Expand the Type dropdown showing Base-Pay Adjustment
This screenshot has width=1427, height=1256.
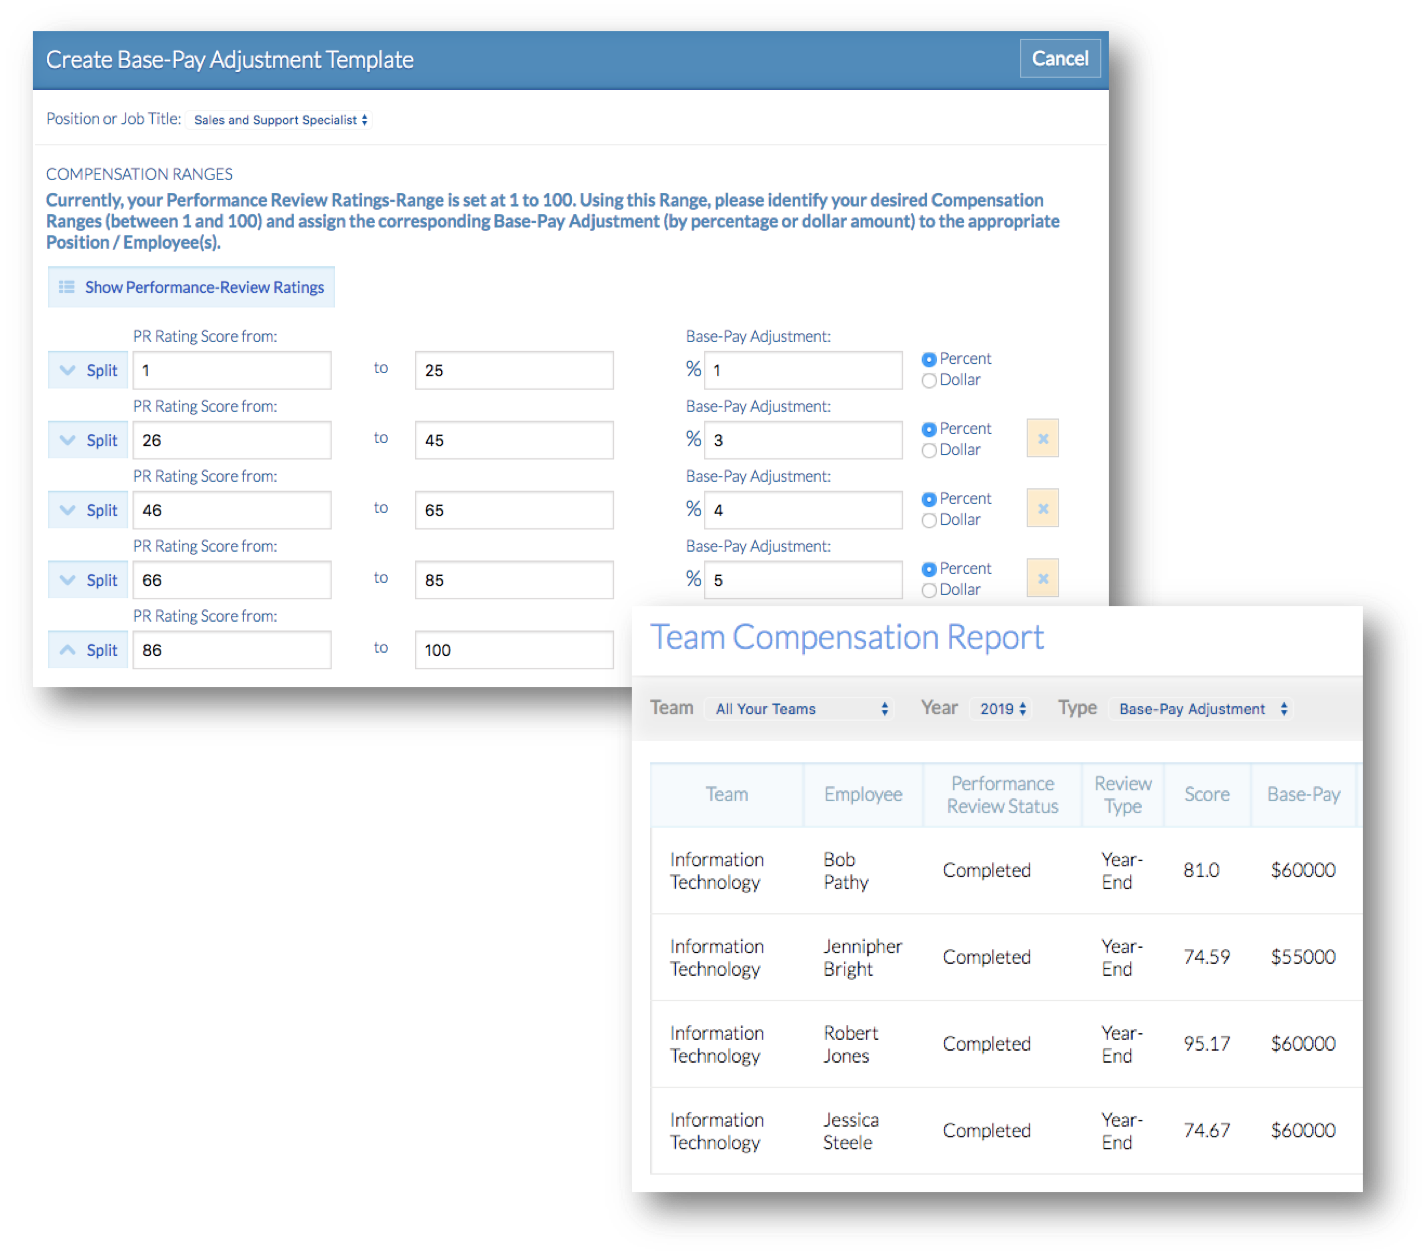pos(1202,709)
